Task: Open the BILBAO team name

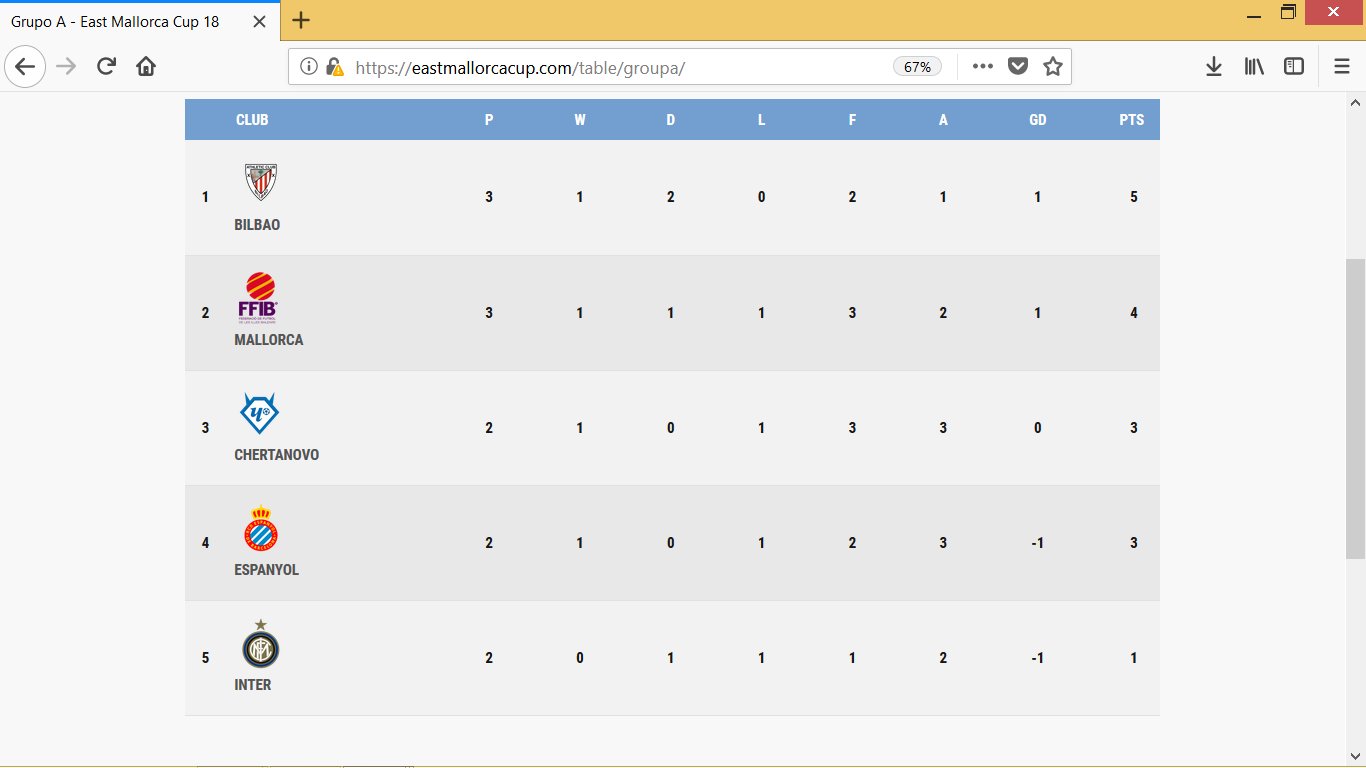Action: pyautogui.click(x=257, y=225)
